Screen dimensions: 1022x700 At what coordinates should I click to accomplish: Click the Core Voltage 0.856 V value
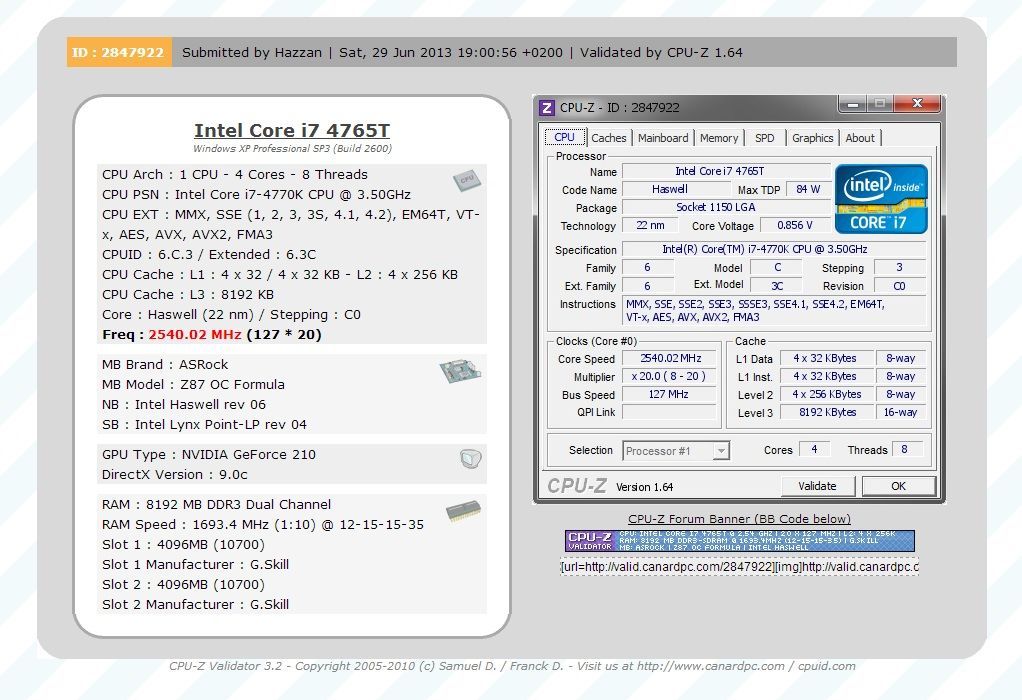point(795,225)
